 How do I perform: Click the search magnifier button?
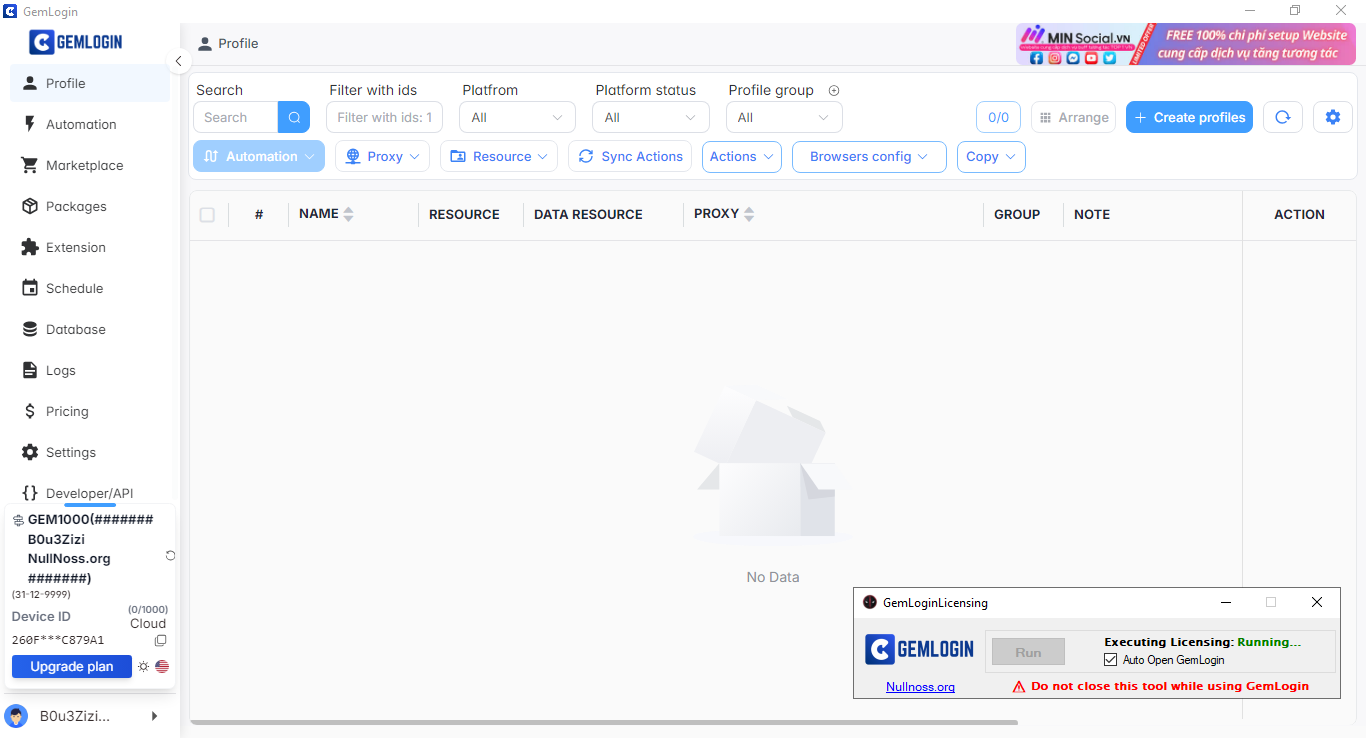294,117
